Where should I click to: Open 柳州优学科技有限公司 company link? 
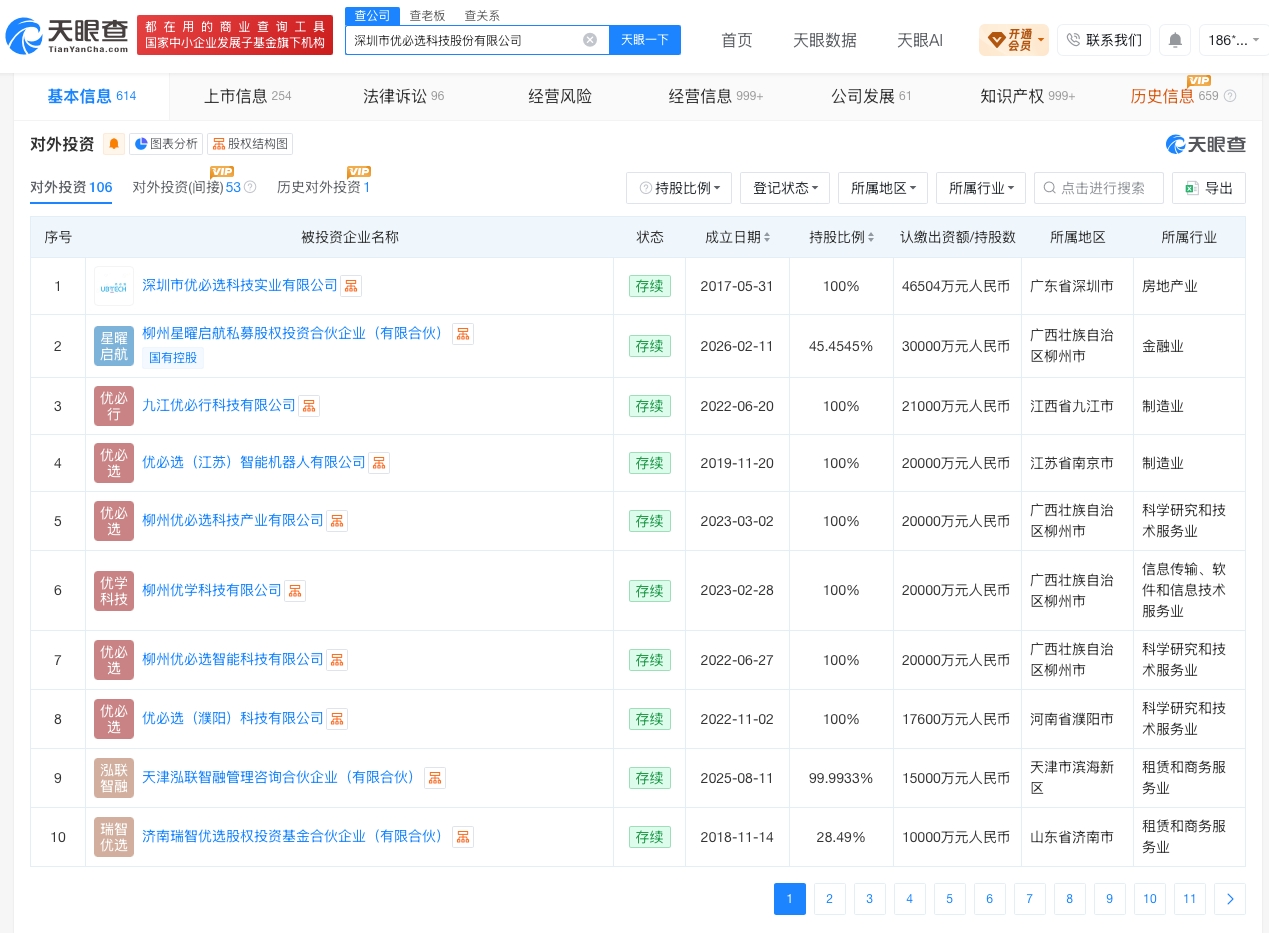(212, 591)
